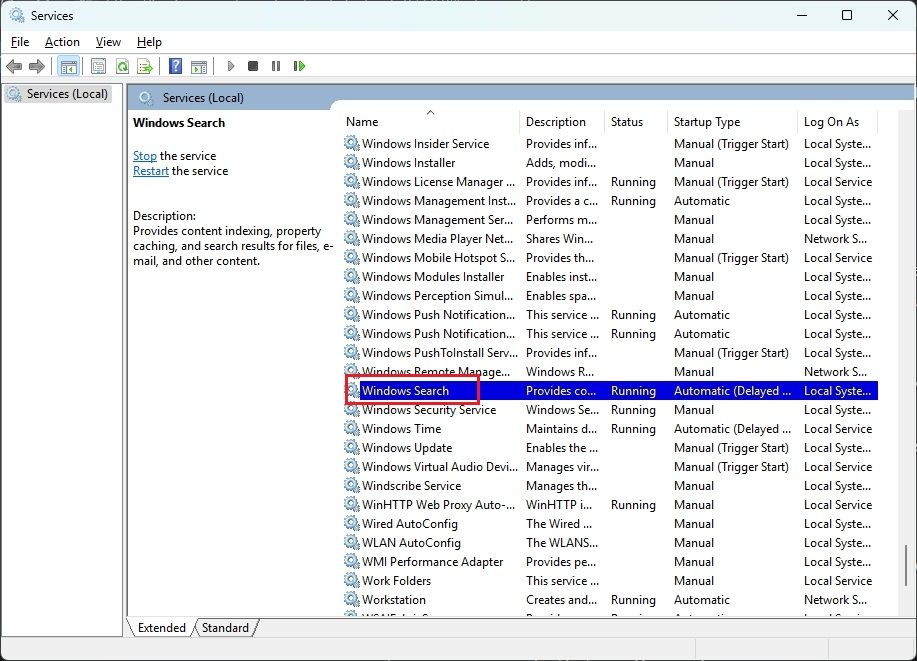Click gear icon of Windows Update row
The height and width of the screenshot is (661, 917).
351,447
